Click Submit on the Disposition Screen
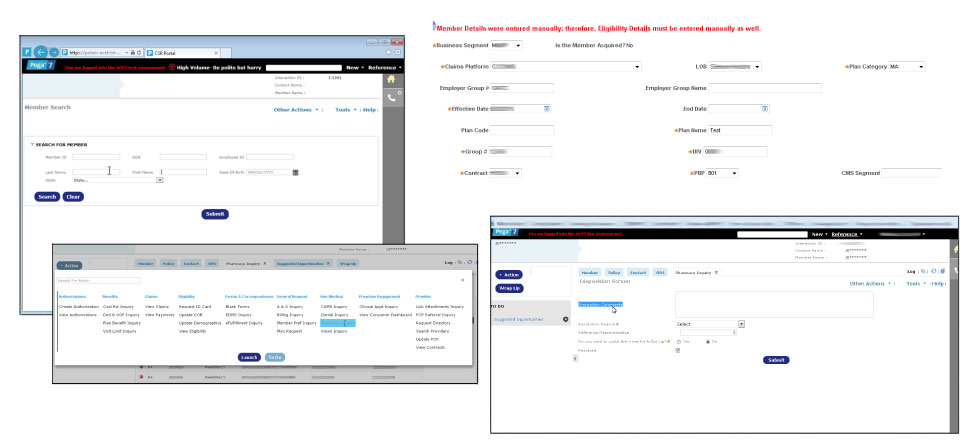965x442 pixels. click(776, 360)
